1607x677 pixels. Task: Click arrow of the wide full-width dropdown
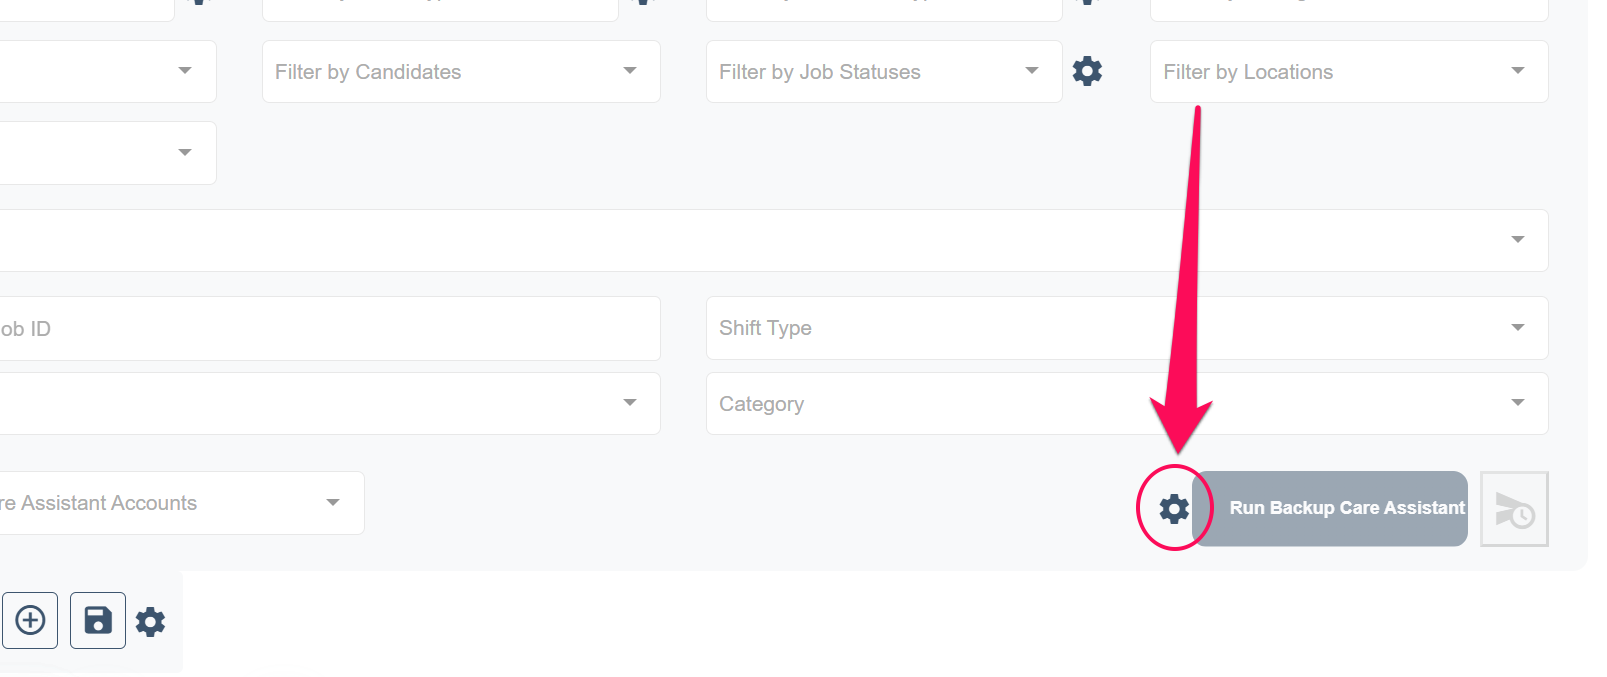coord(1518,240)
